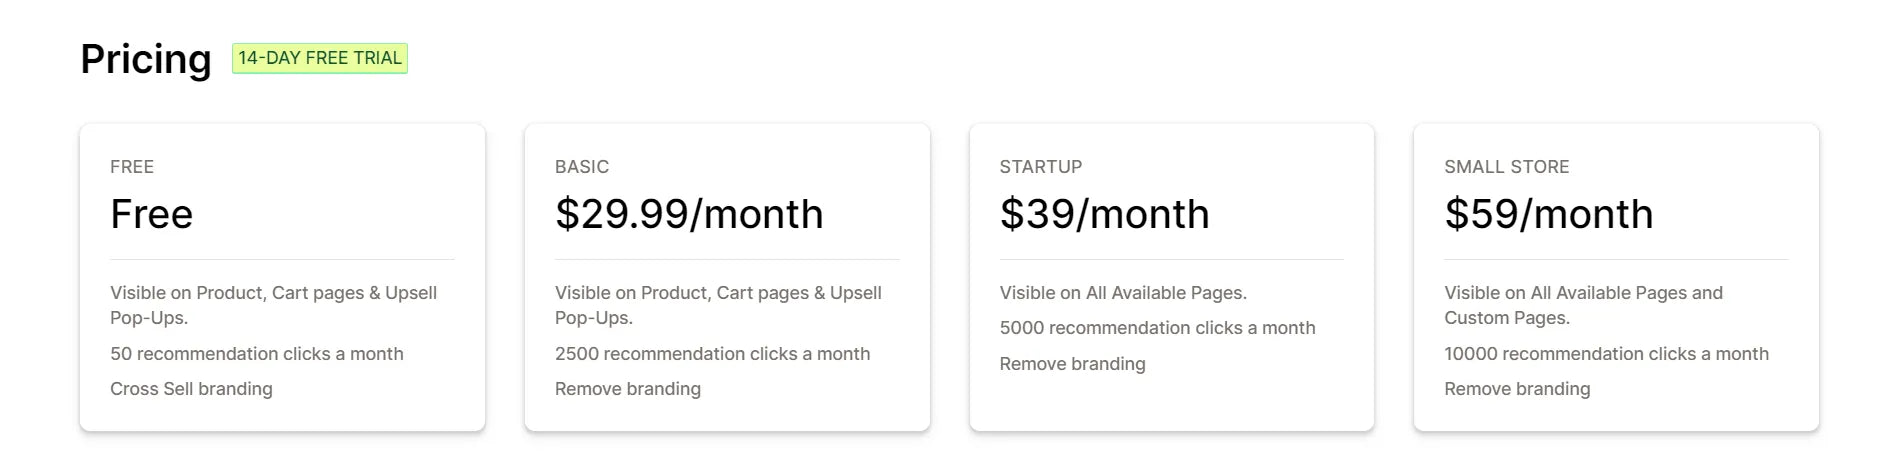Image resolution: width=1894 pixels, height=466 pixels.
Task: Choose the STARTUP plan label
Action: pos(1041,167)
